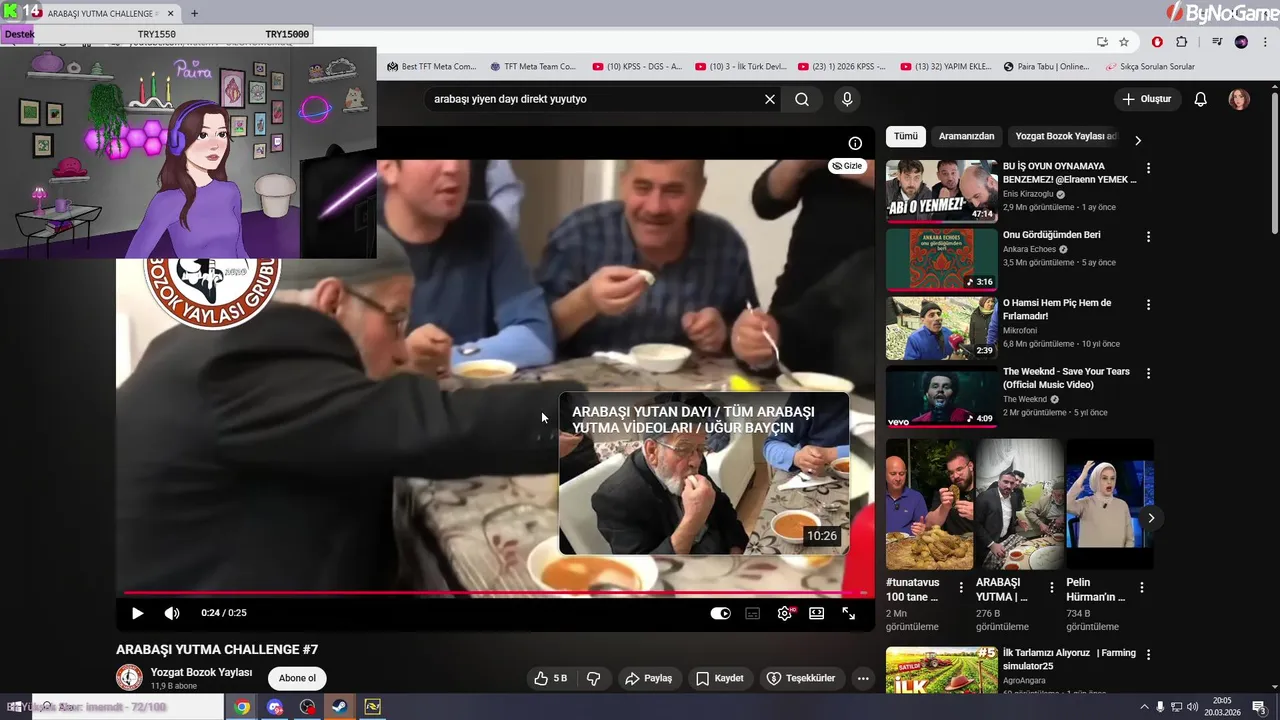This screenshot has width=1280, height=720.
Task: Select the Tümü filter chip
Action: point(906,136)
